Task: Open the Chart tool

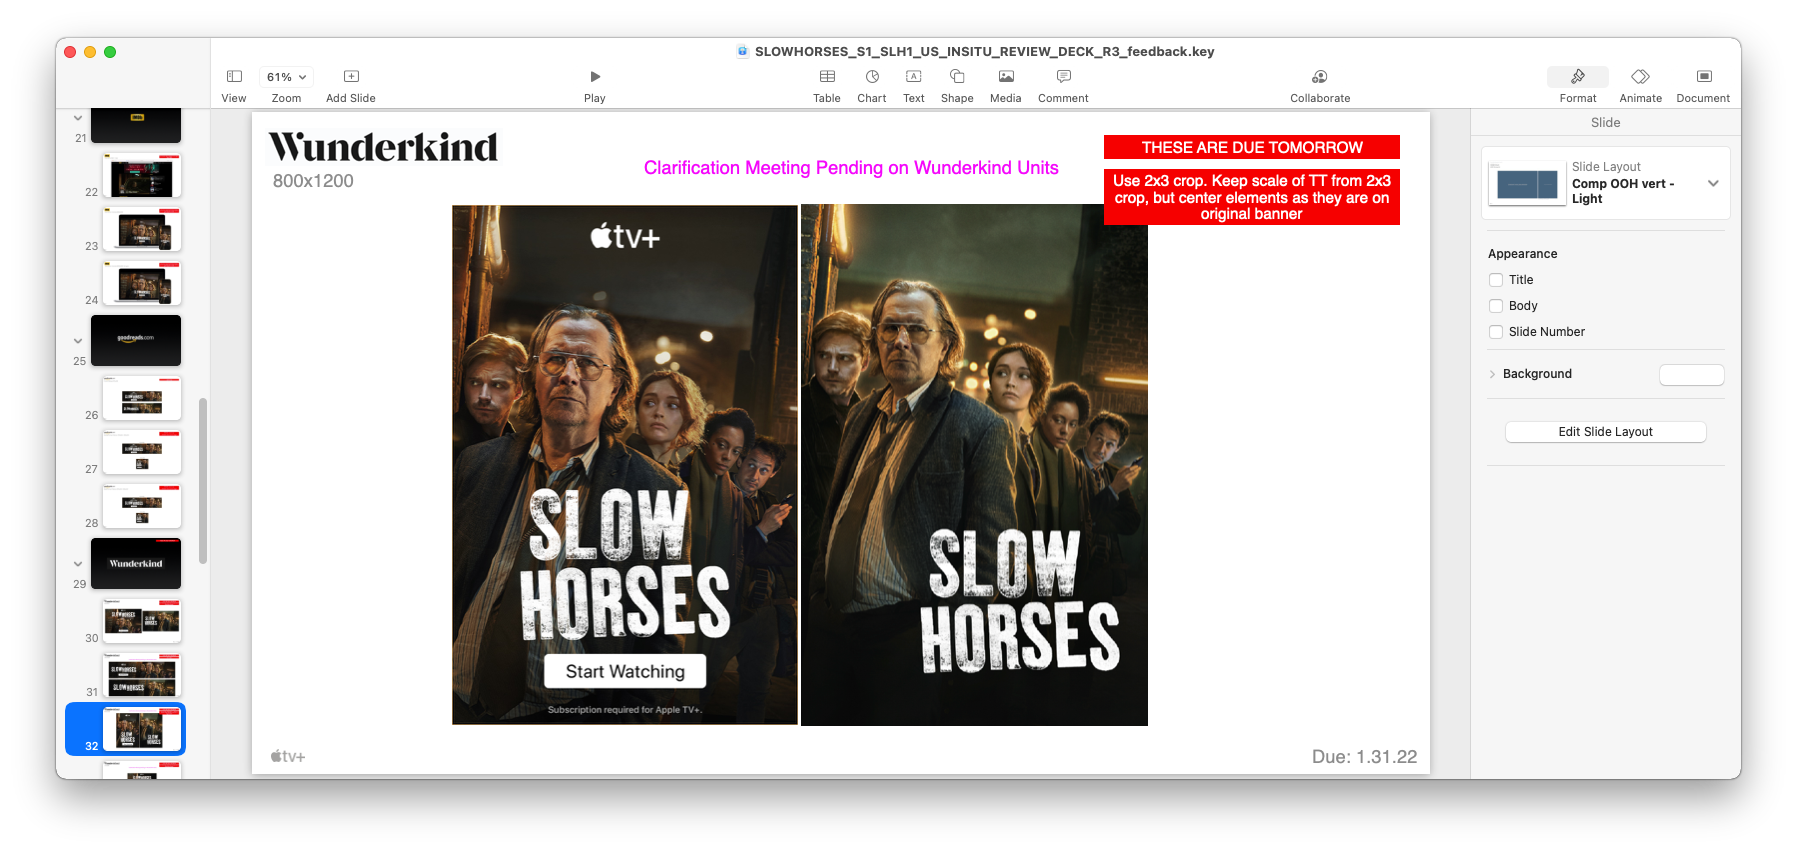Action: (872, 77)
